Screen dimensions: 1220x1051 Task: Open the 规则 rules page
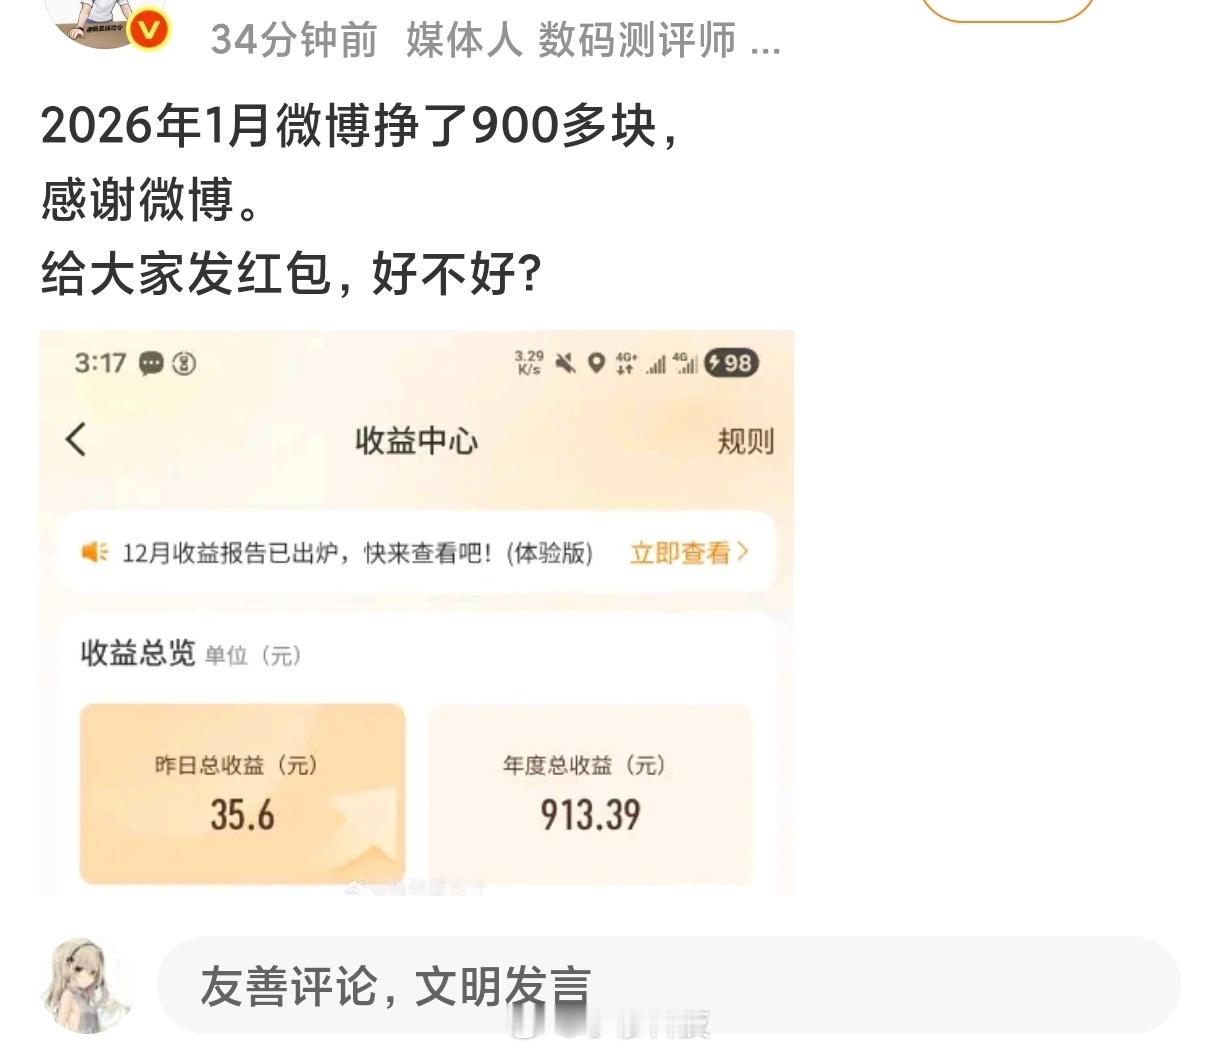pos(745,441)
